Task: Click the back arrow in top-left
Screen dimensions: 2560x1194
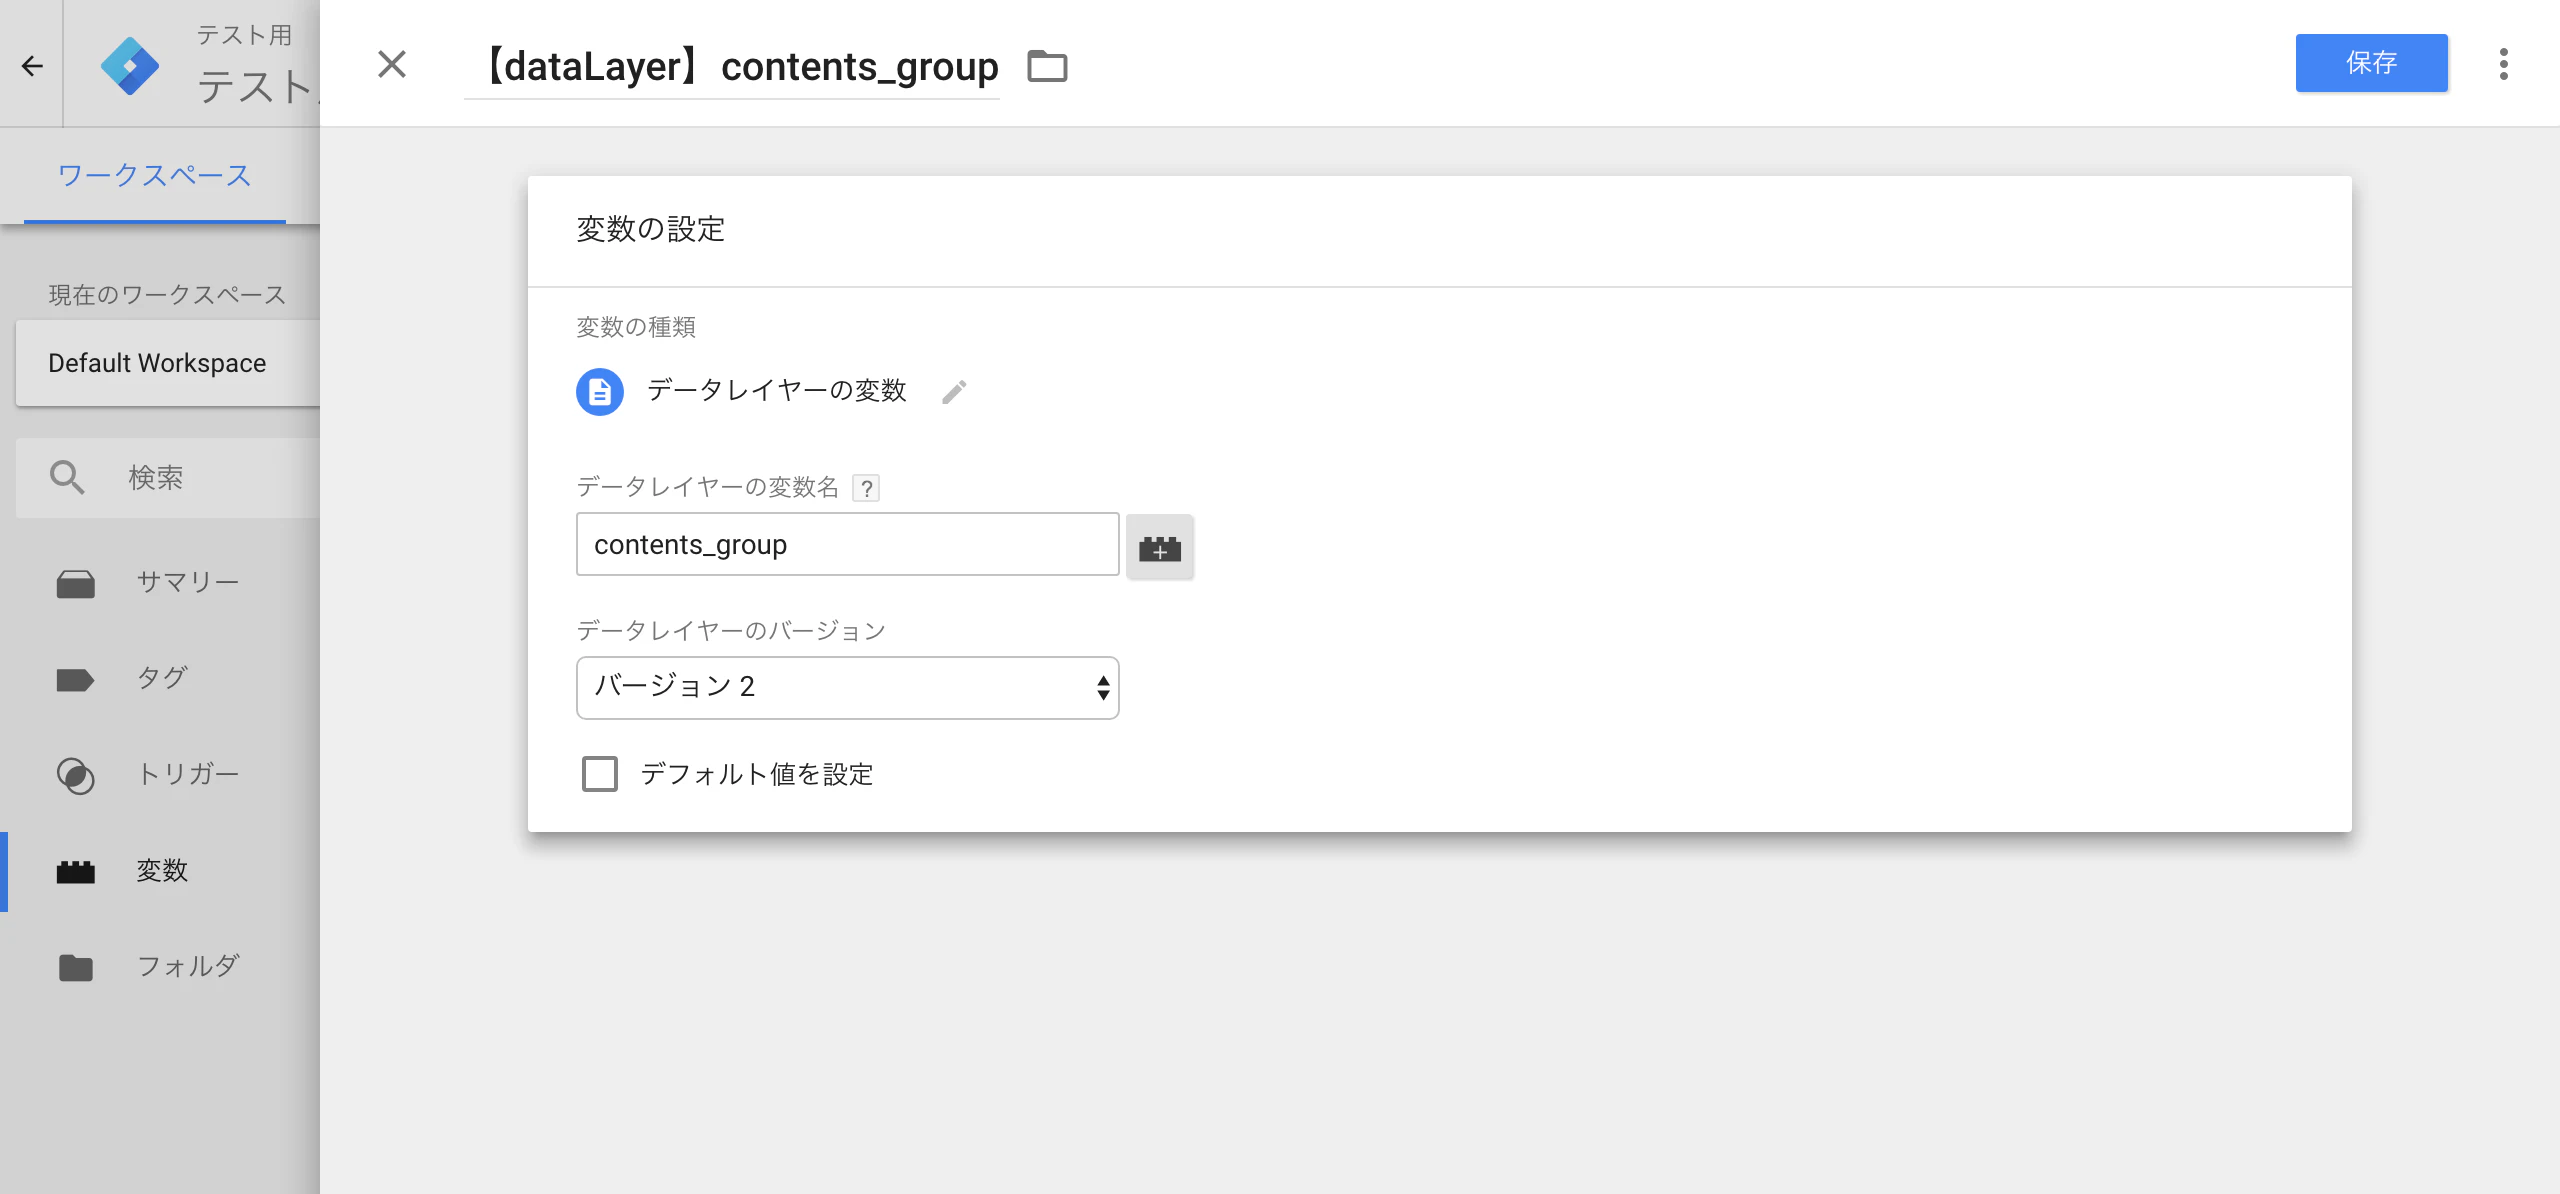Action: point(32,66)
